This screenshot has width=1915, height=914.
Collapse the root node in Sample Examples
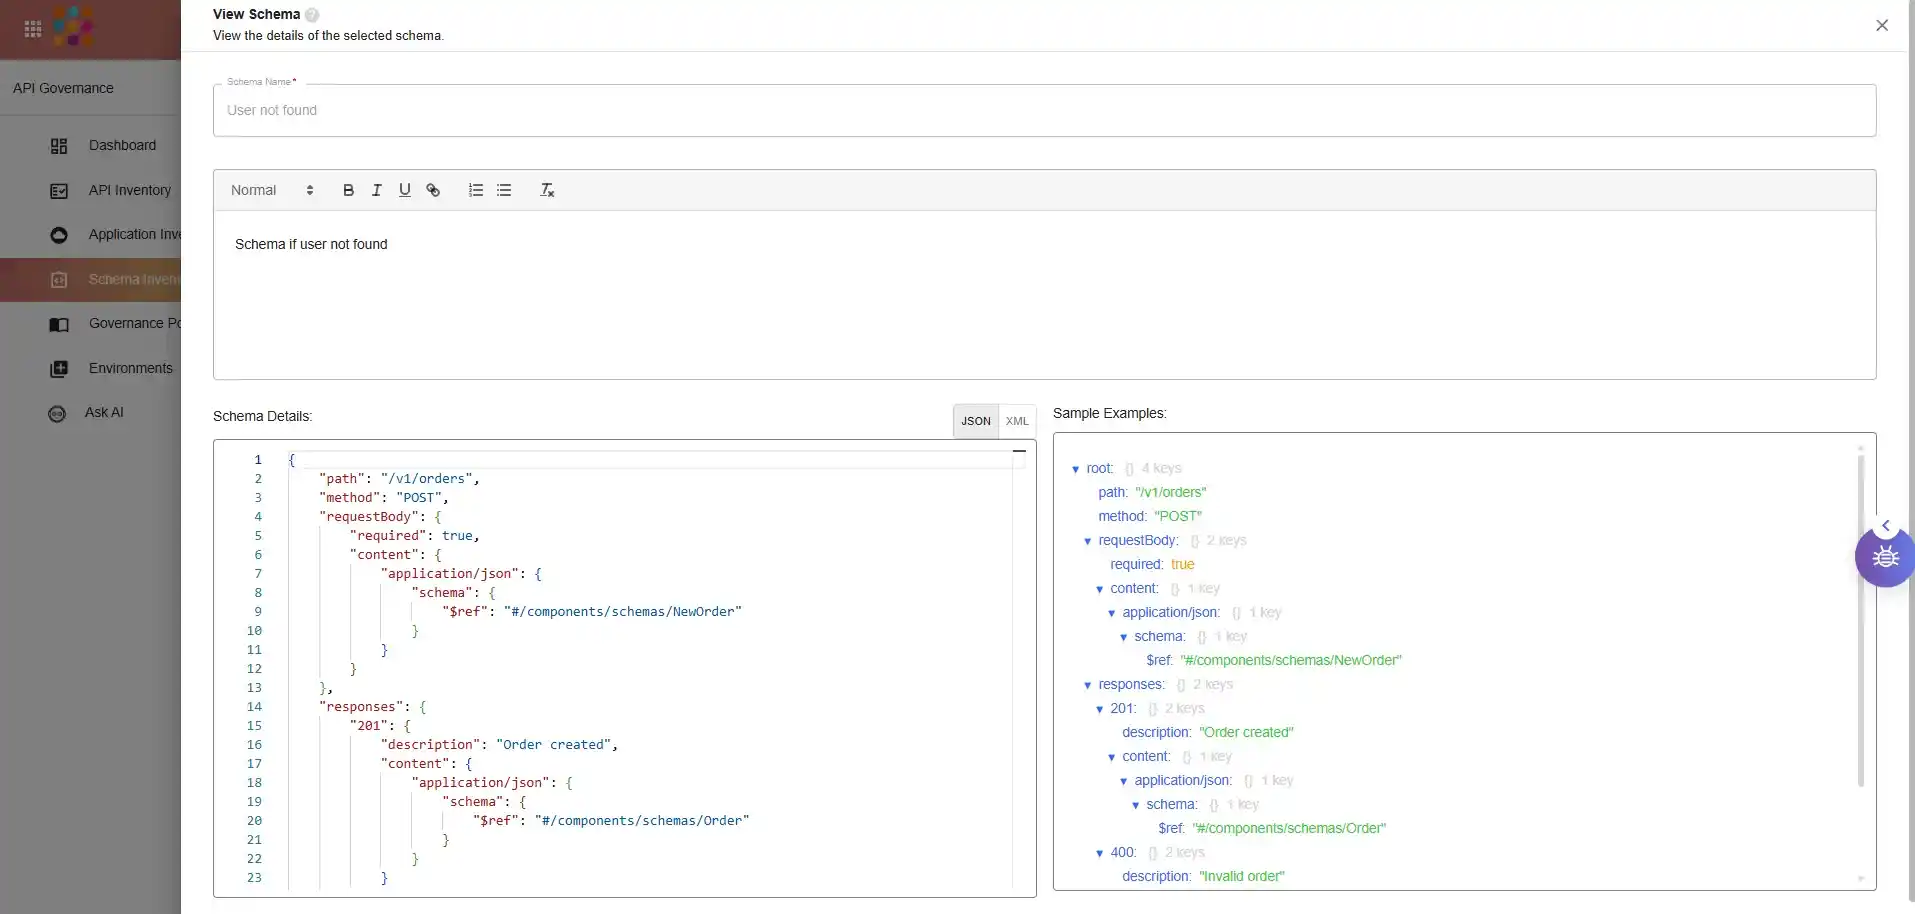tap(1076, 469)
